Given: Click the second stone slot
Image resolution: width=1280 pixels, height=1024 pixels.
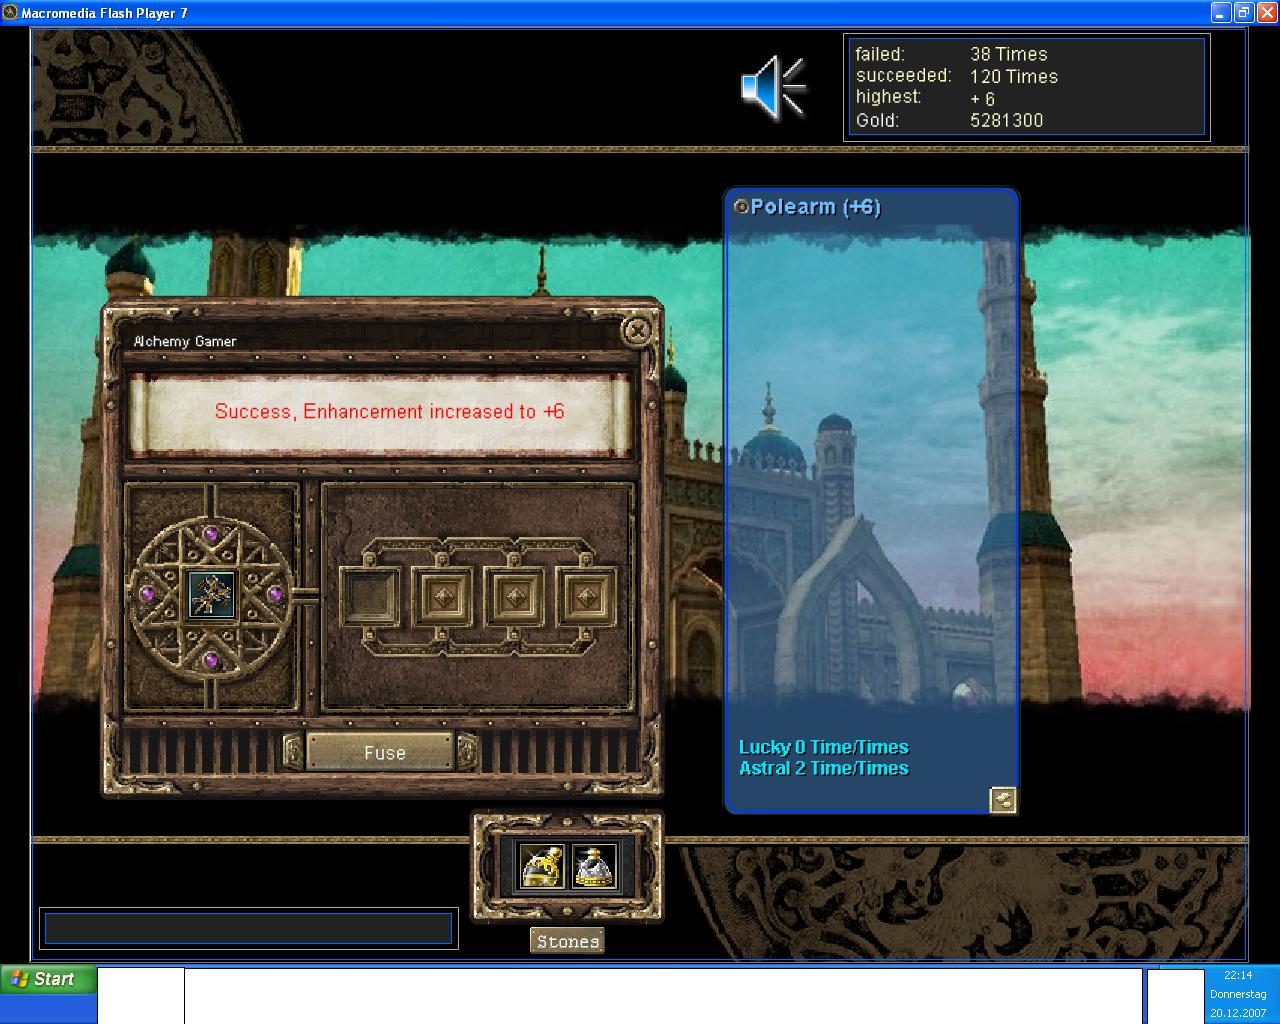Looking at the screenshot, I should [442, 596].
